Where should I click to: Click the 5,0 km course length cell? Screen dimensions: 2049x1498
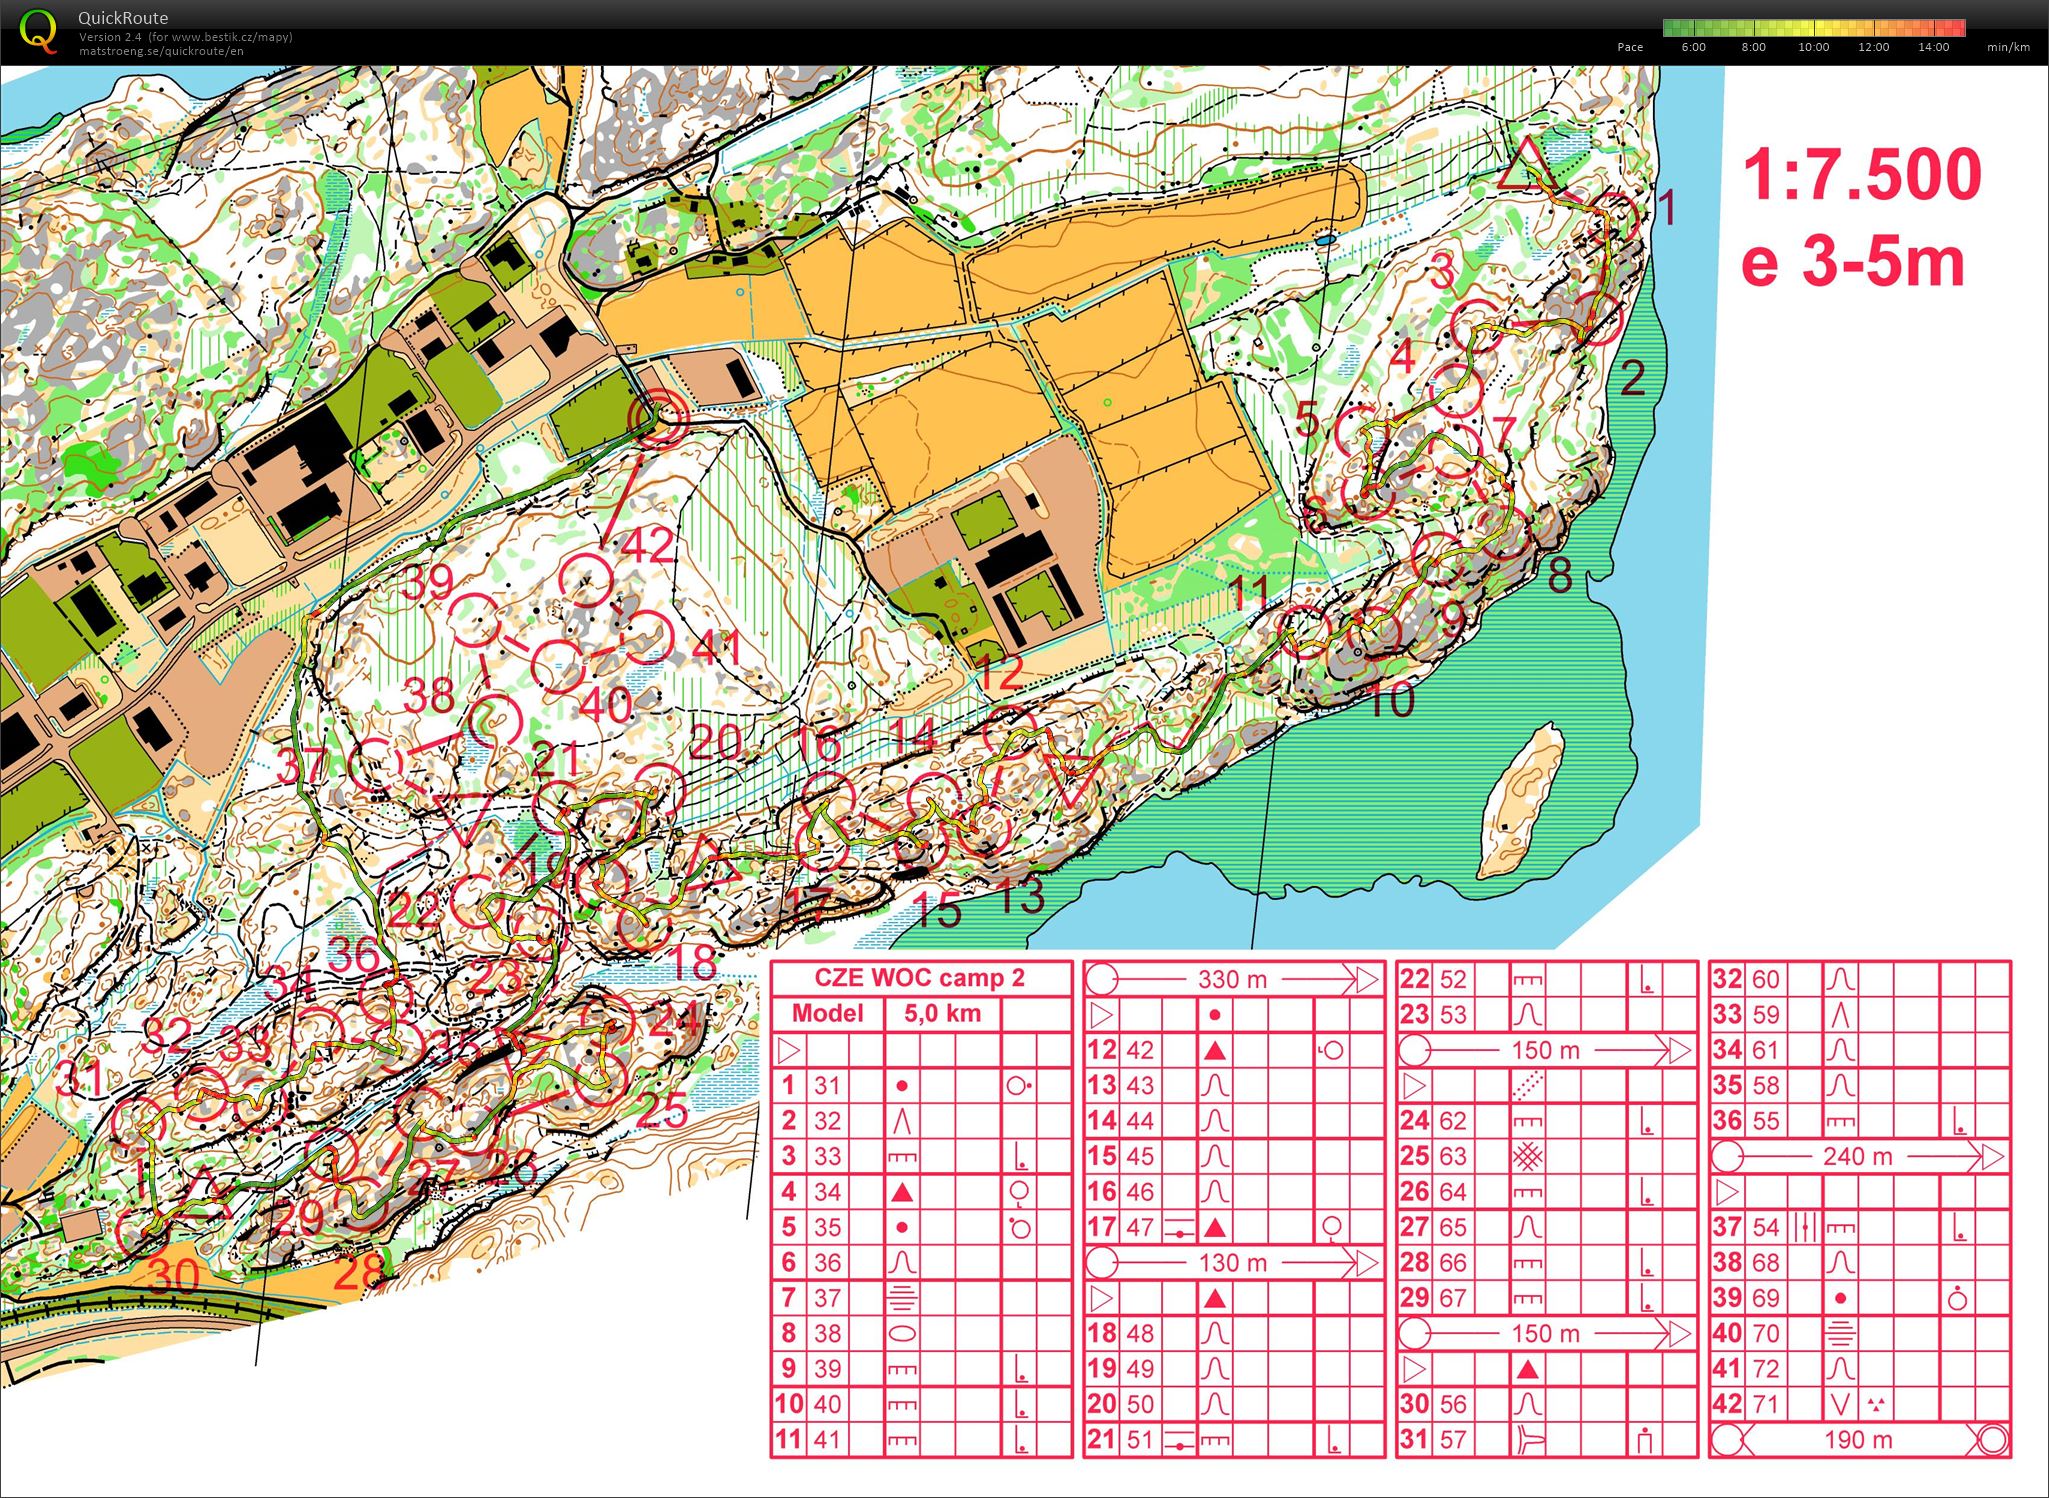[x=942, y=1014]
